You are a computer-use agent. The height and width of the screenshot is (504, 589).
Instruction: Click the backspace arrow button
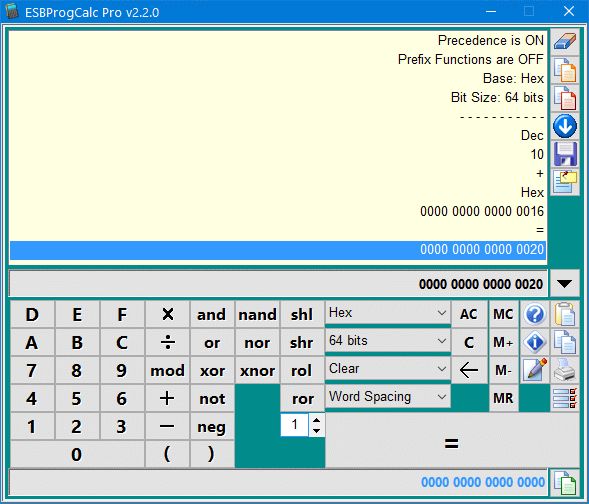469,370
